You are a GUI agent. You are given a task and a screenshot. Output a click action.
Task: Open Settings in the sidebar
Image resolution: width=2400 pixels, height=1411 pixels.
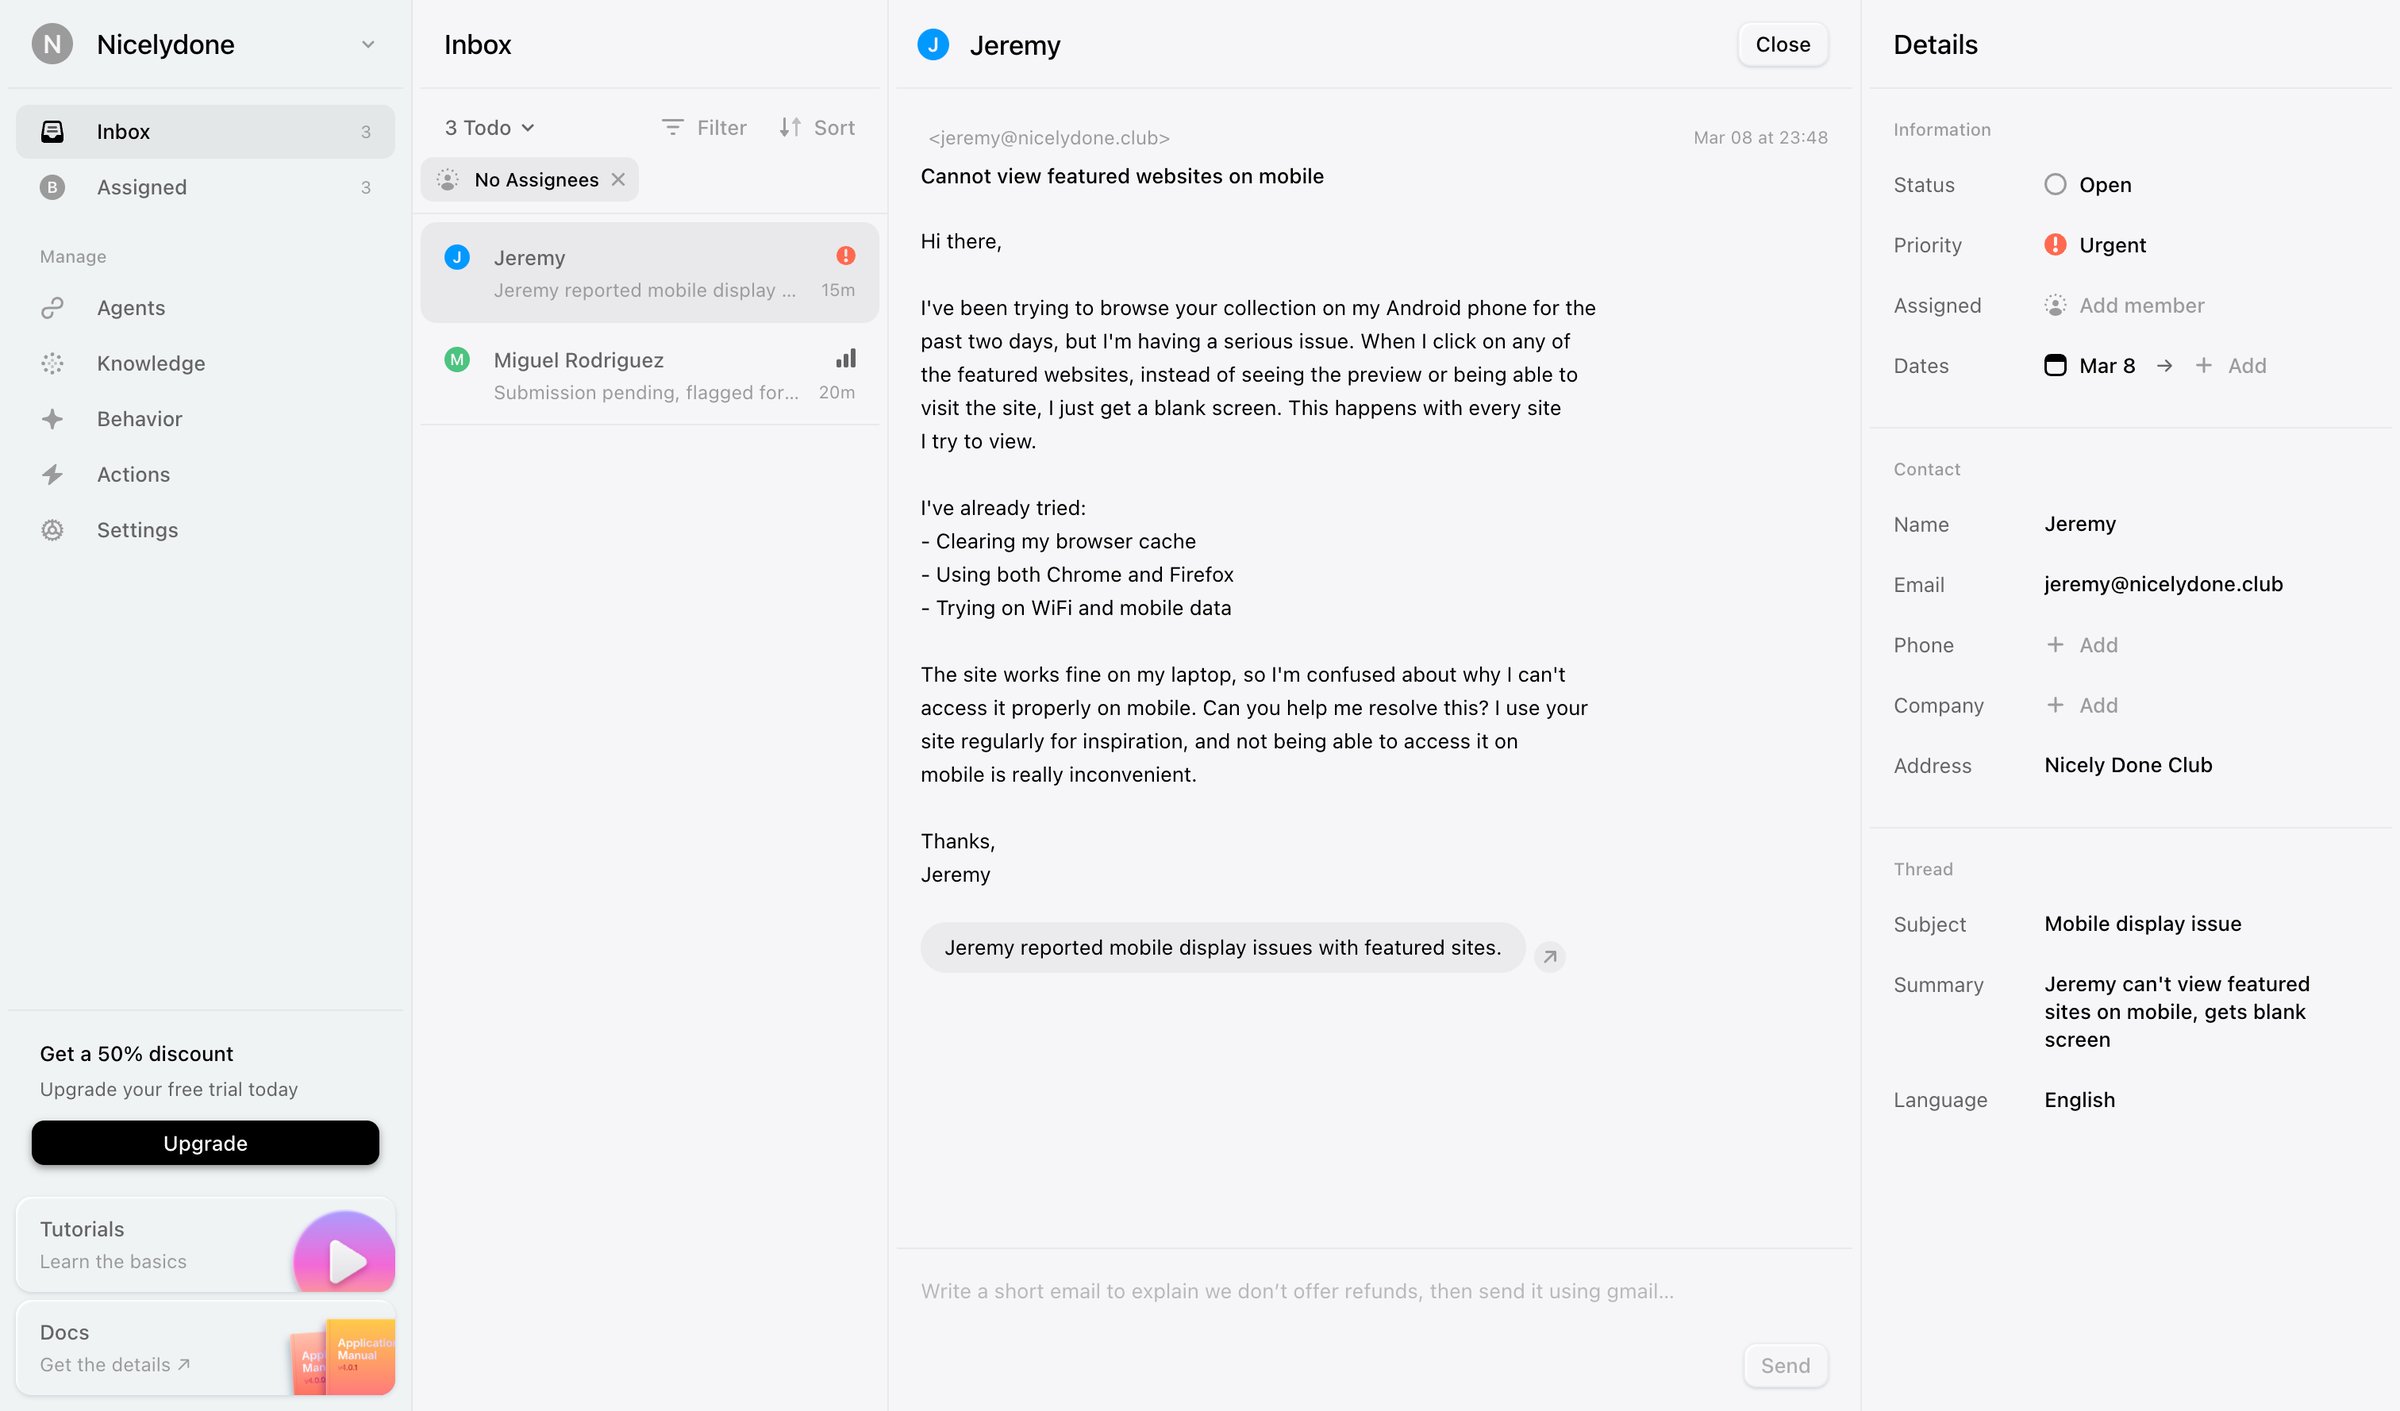click(205, 530)
